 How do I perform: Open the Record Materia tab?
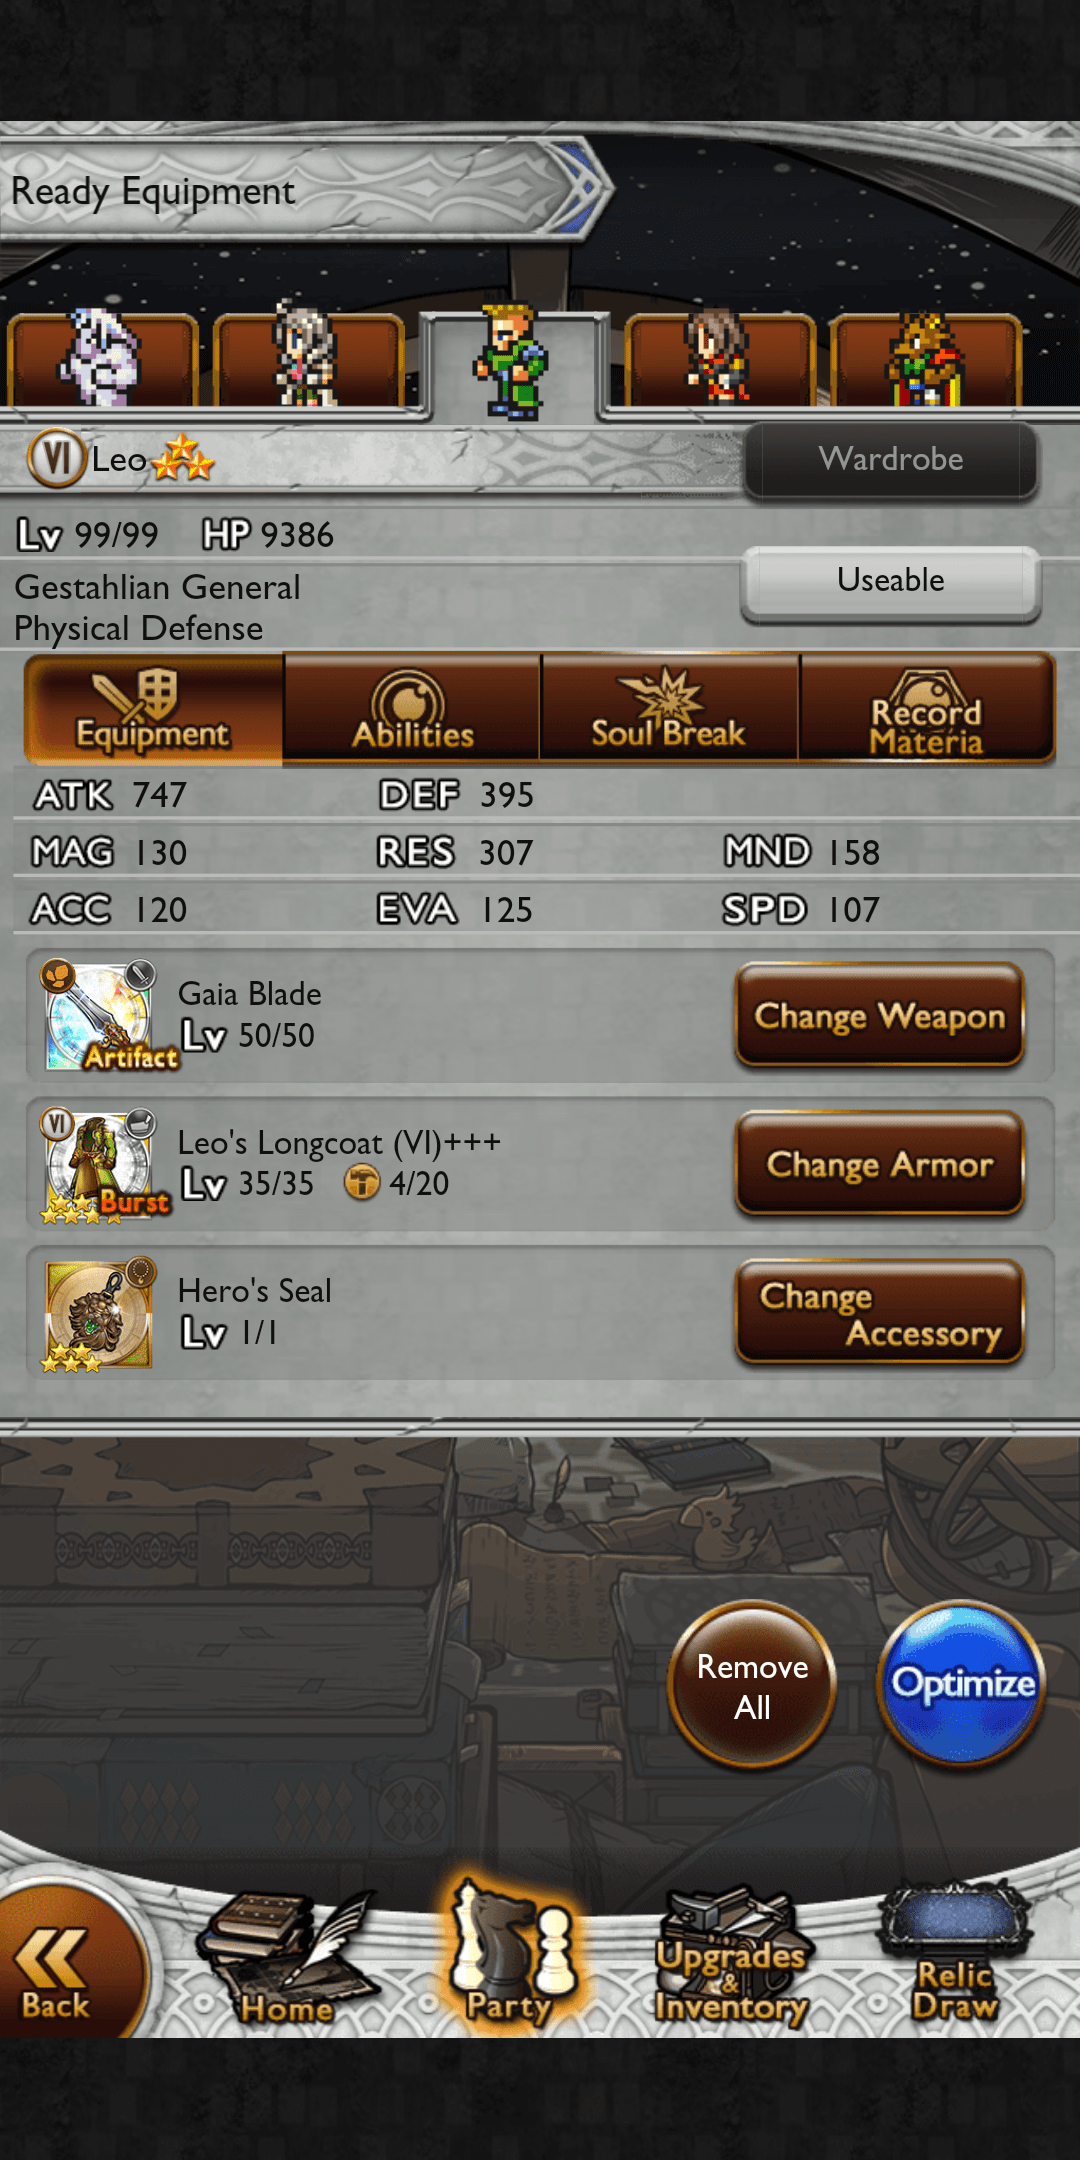(x=927, y=709)
